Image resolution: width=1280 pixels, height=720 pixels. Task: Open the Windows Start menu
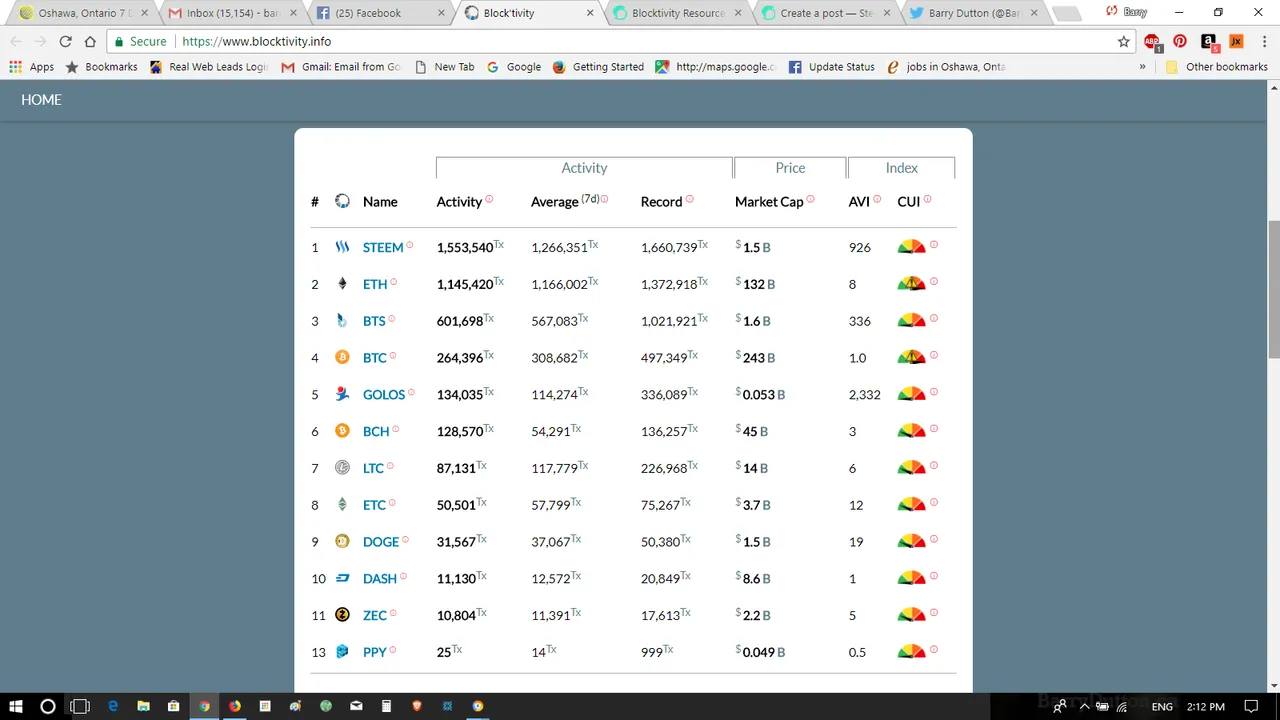pos(17,706)
